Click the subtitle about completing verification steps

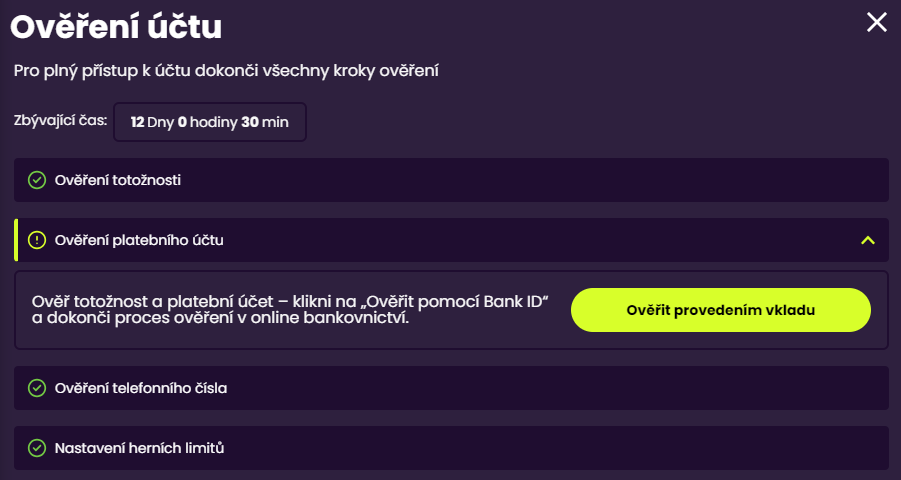[x=227, y=71]
